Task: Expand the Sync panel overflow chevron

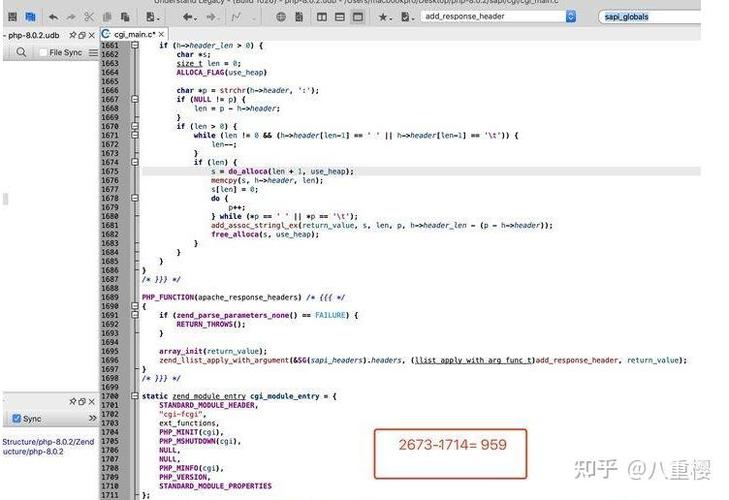Action: 93,419
